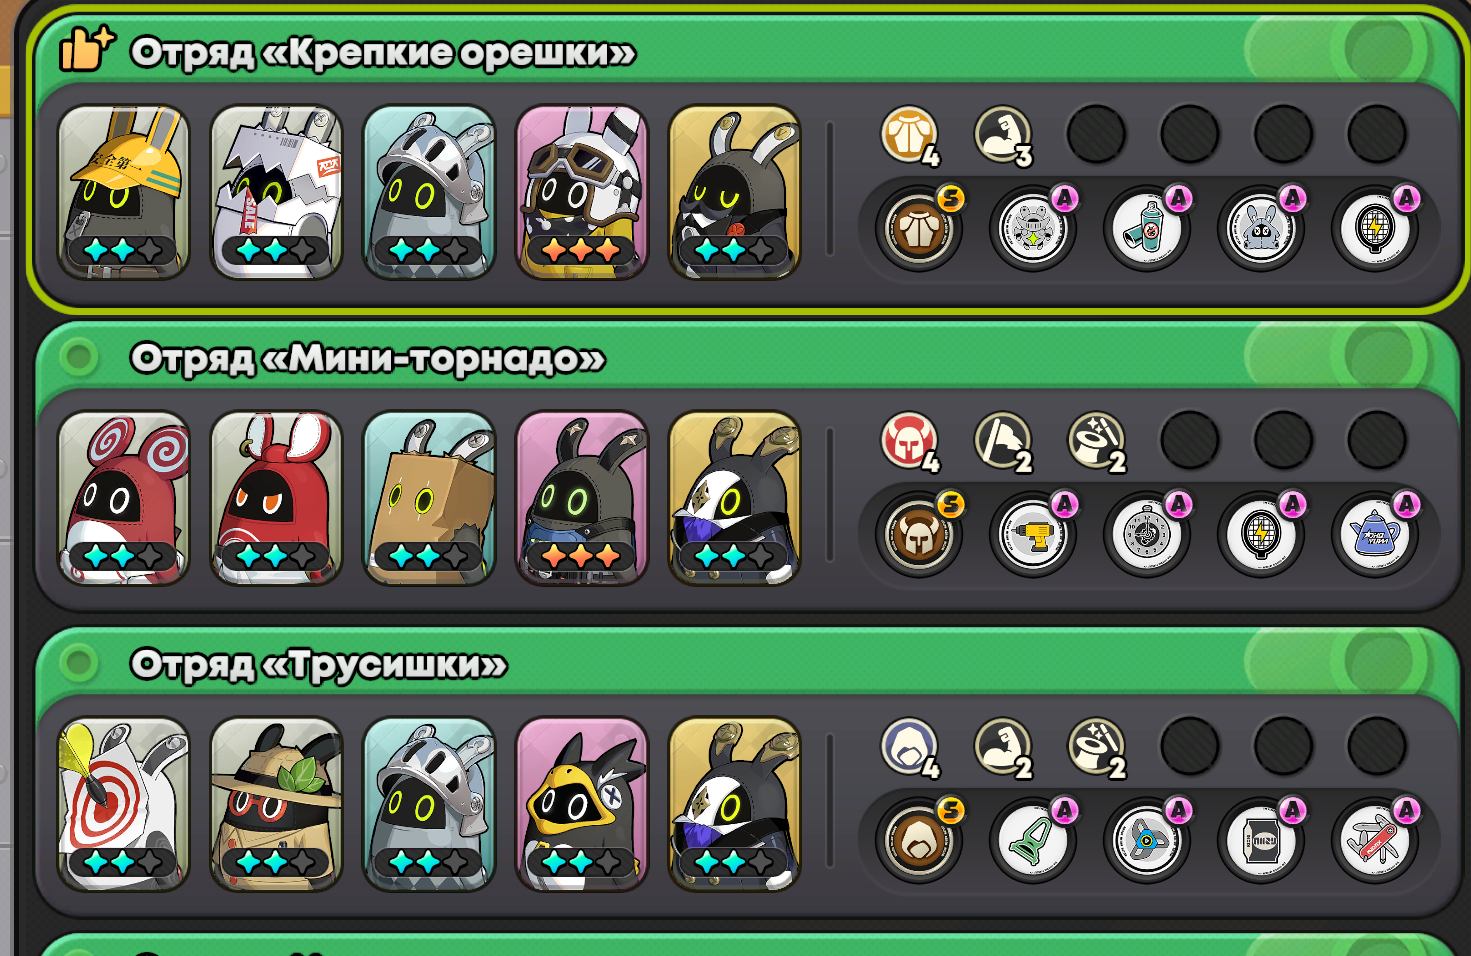
Task: Click the flexing arm trait with count 3
Action: (x=1003, y=135)
